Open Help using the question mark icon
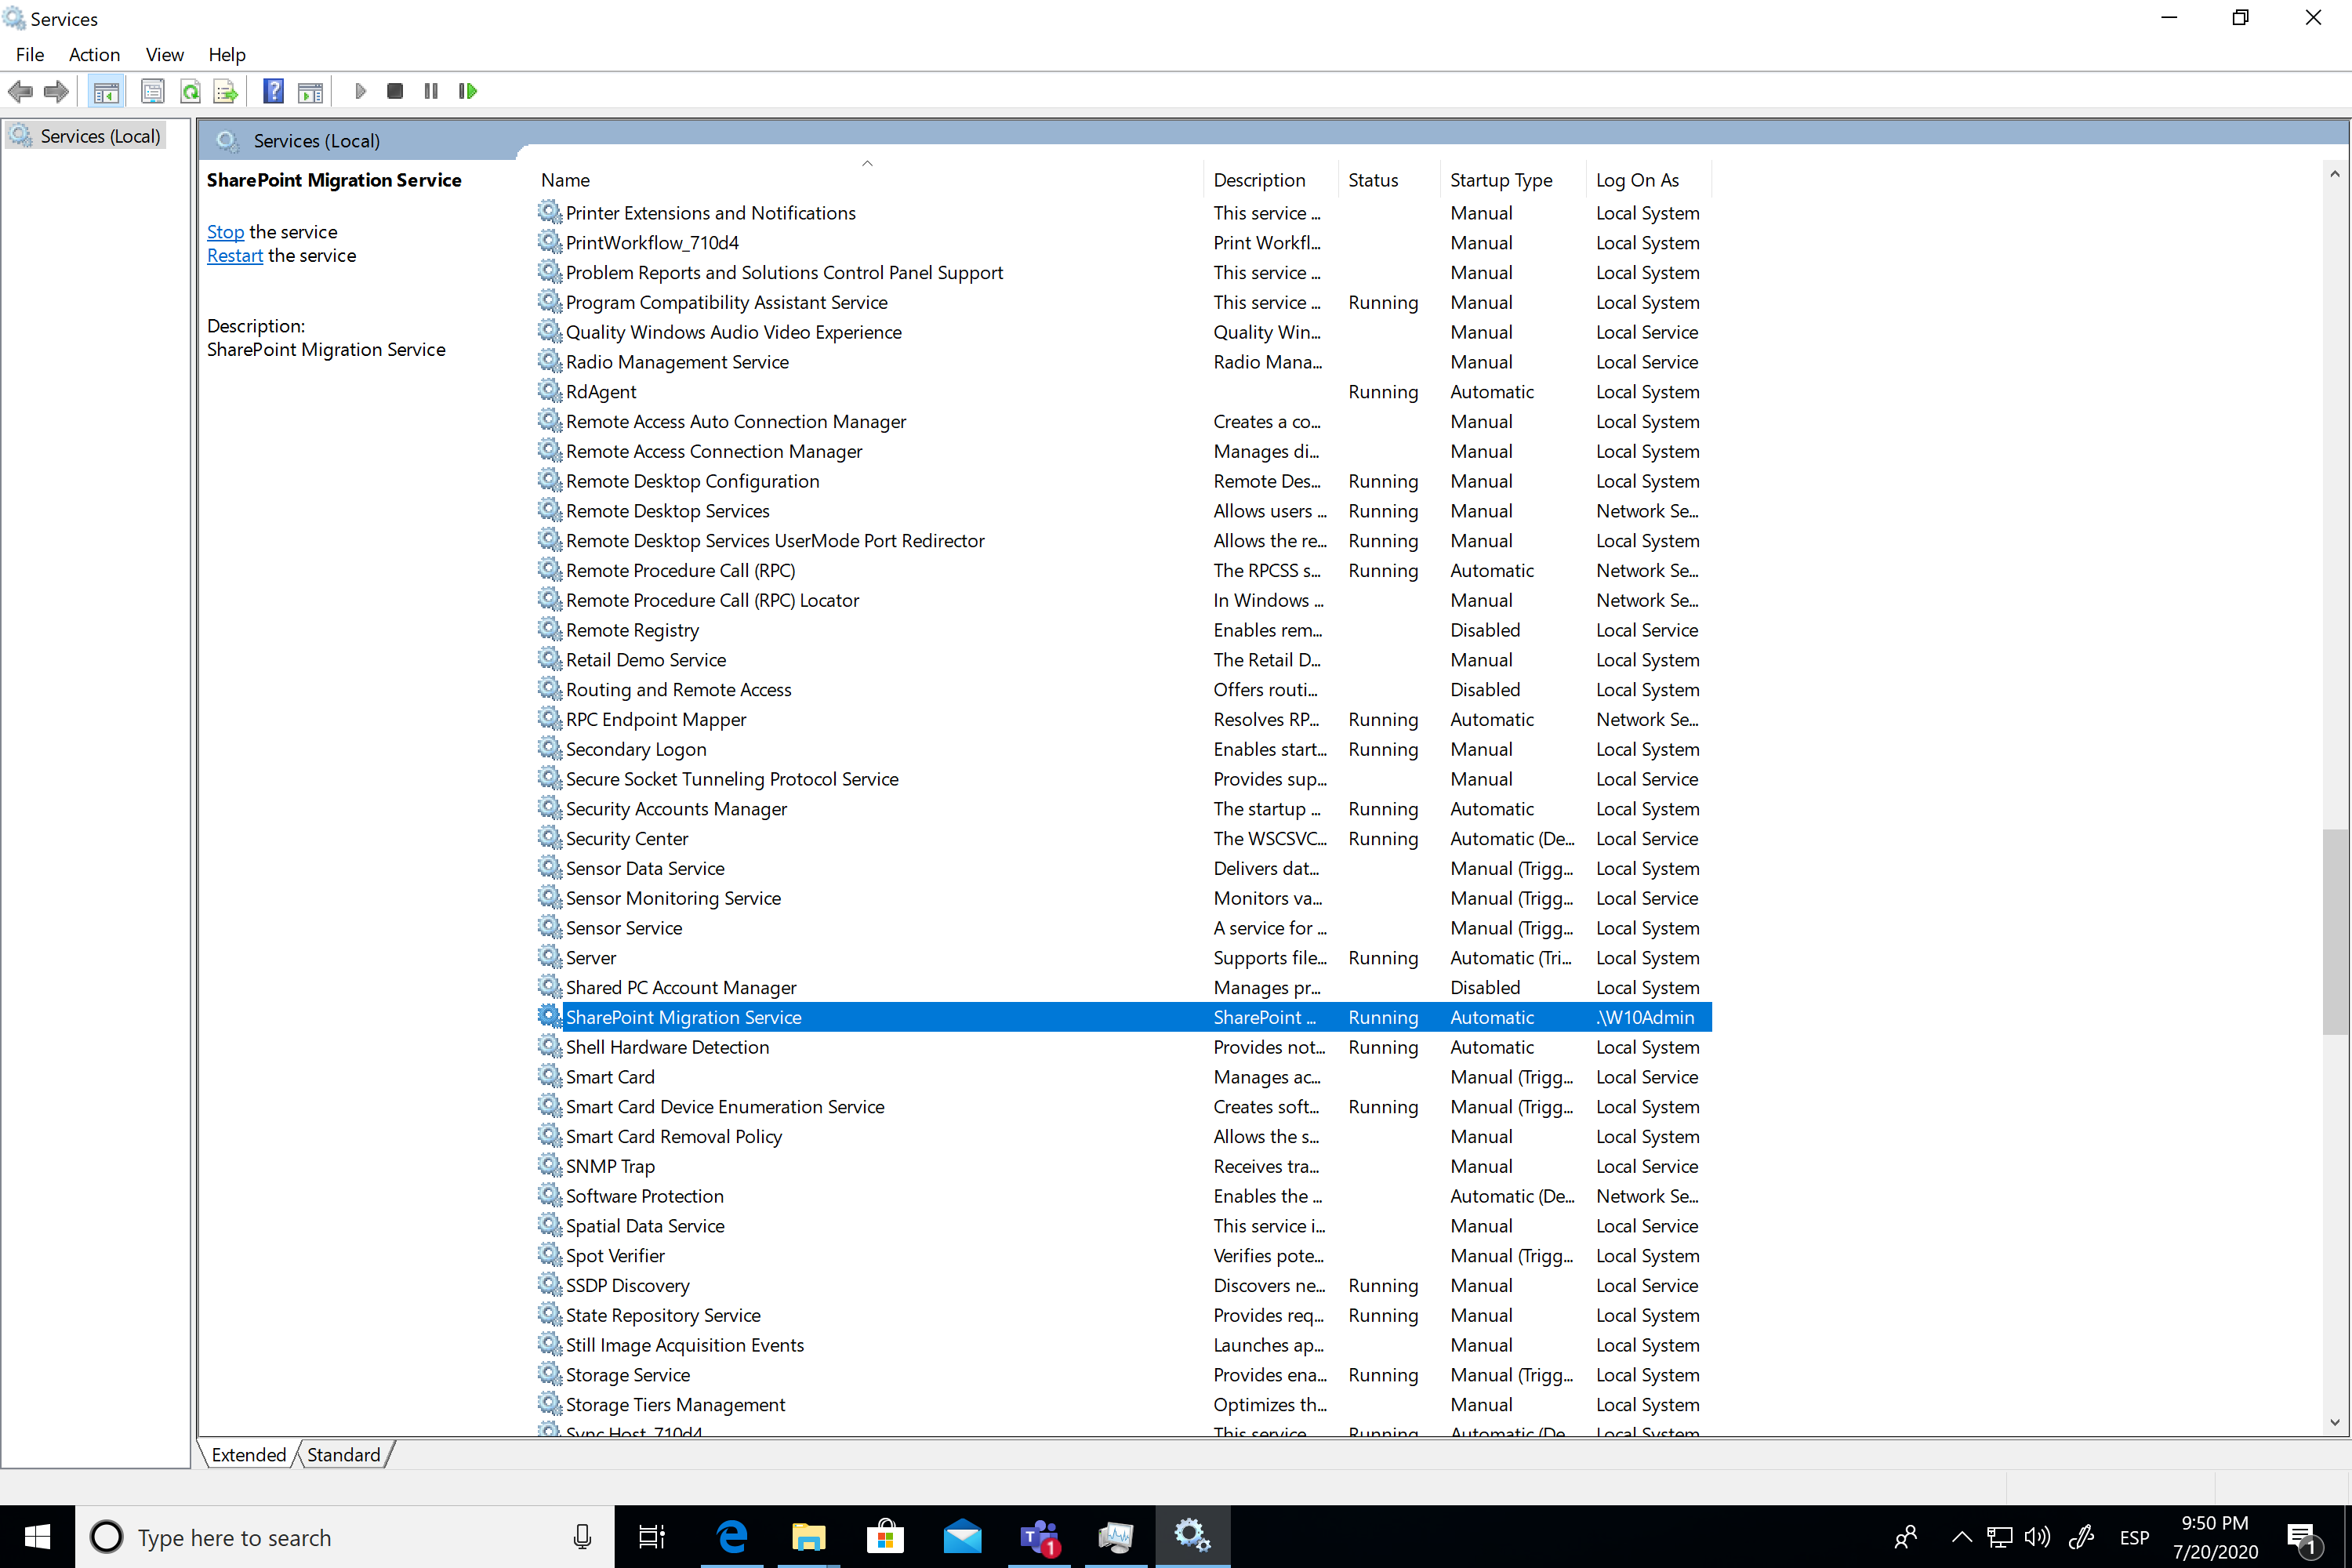Screen dimensions: 2352x1568 [272, 91]
